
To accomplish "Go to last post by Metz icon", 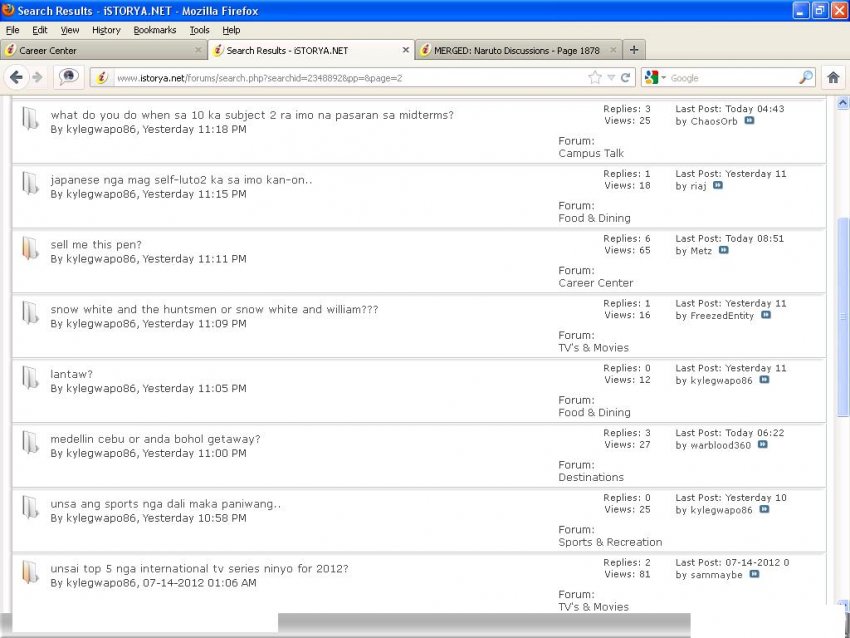I will point(724,251).
